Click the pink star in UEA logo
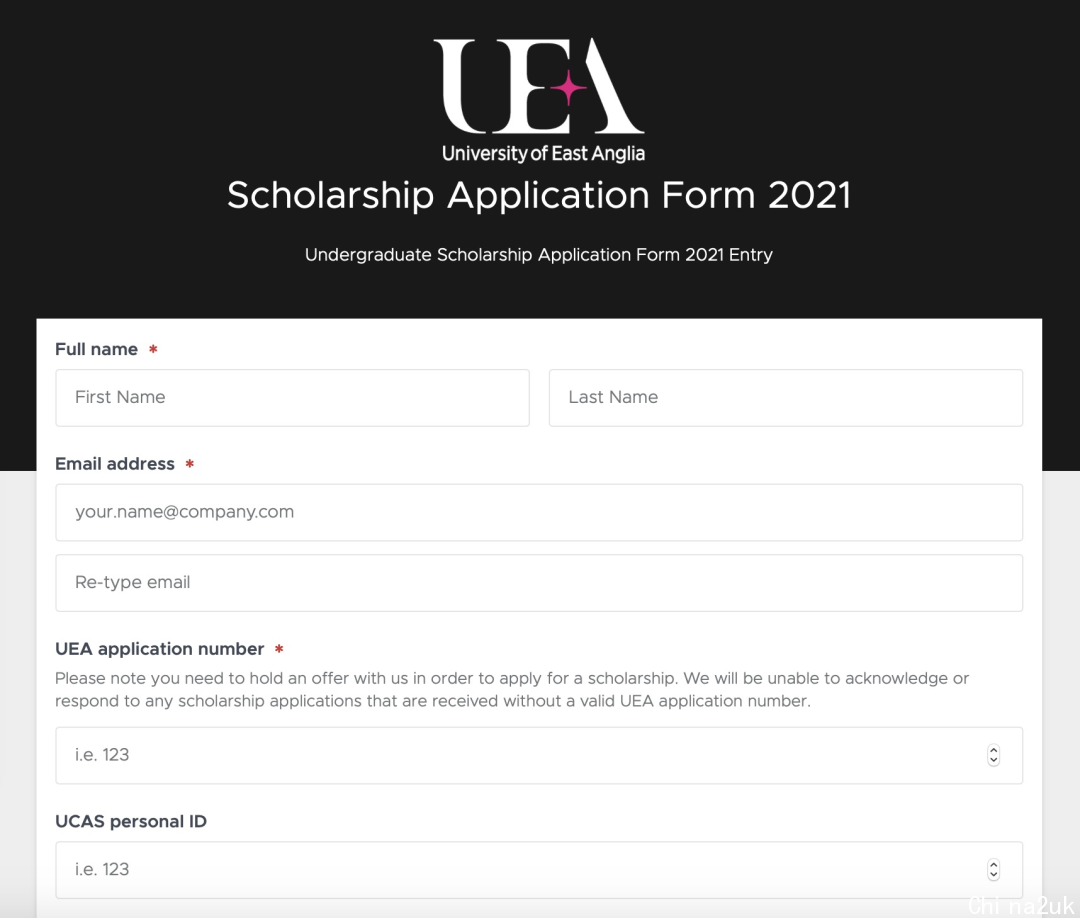1080x918 pixels. (569, 87)
